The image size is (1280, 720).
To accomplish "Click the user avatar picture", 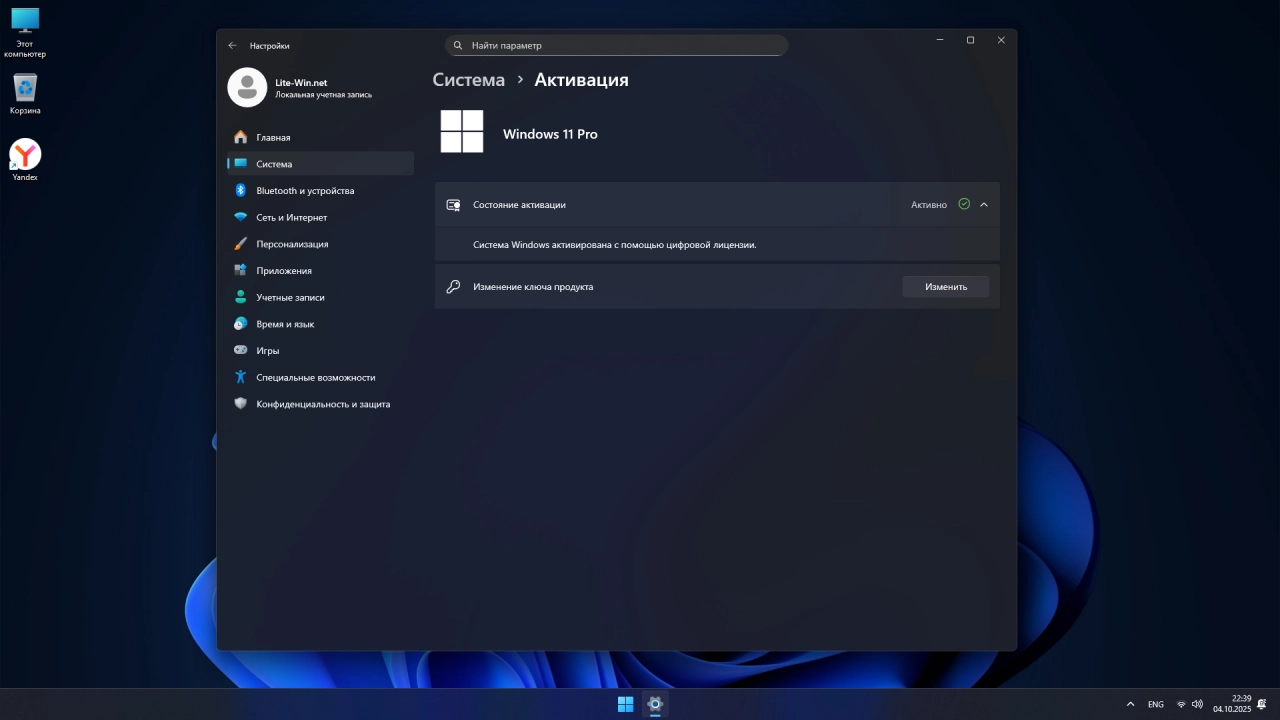I will [x=247, y=88].
